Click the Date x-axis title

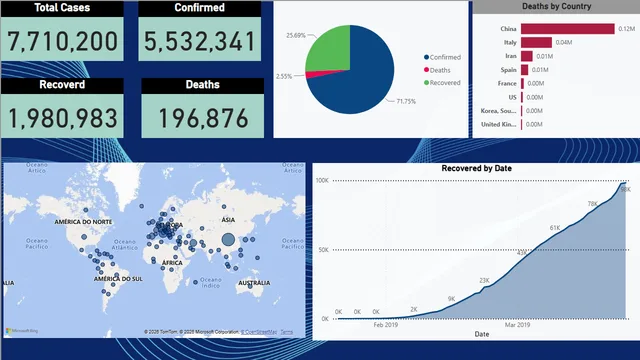pos(482,334)
